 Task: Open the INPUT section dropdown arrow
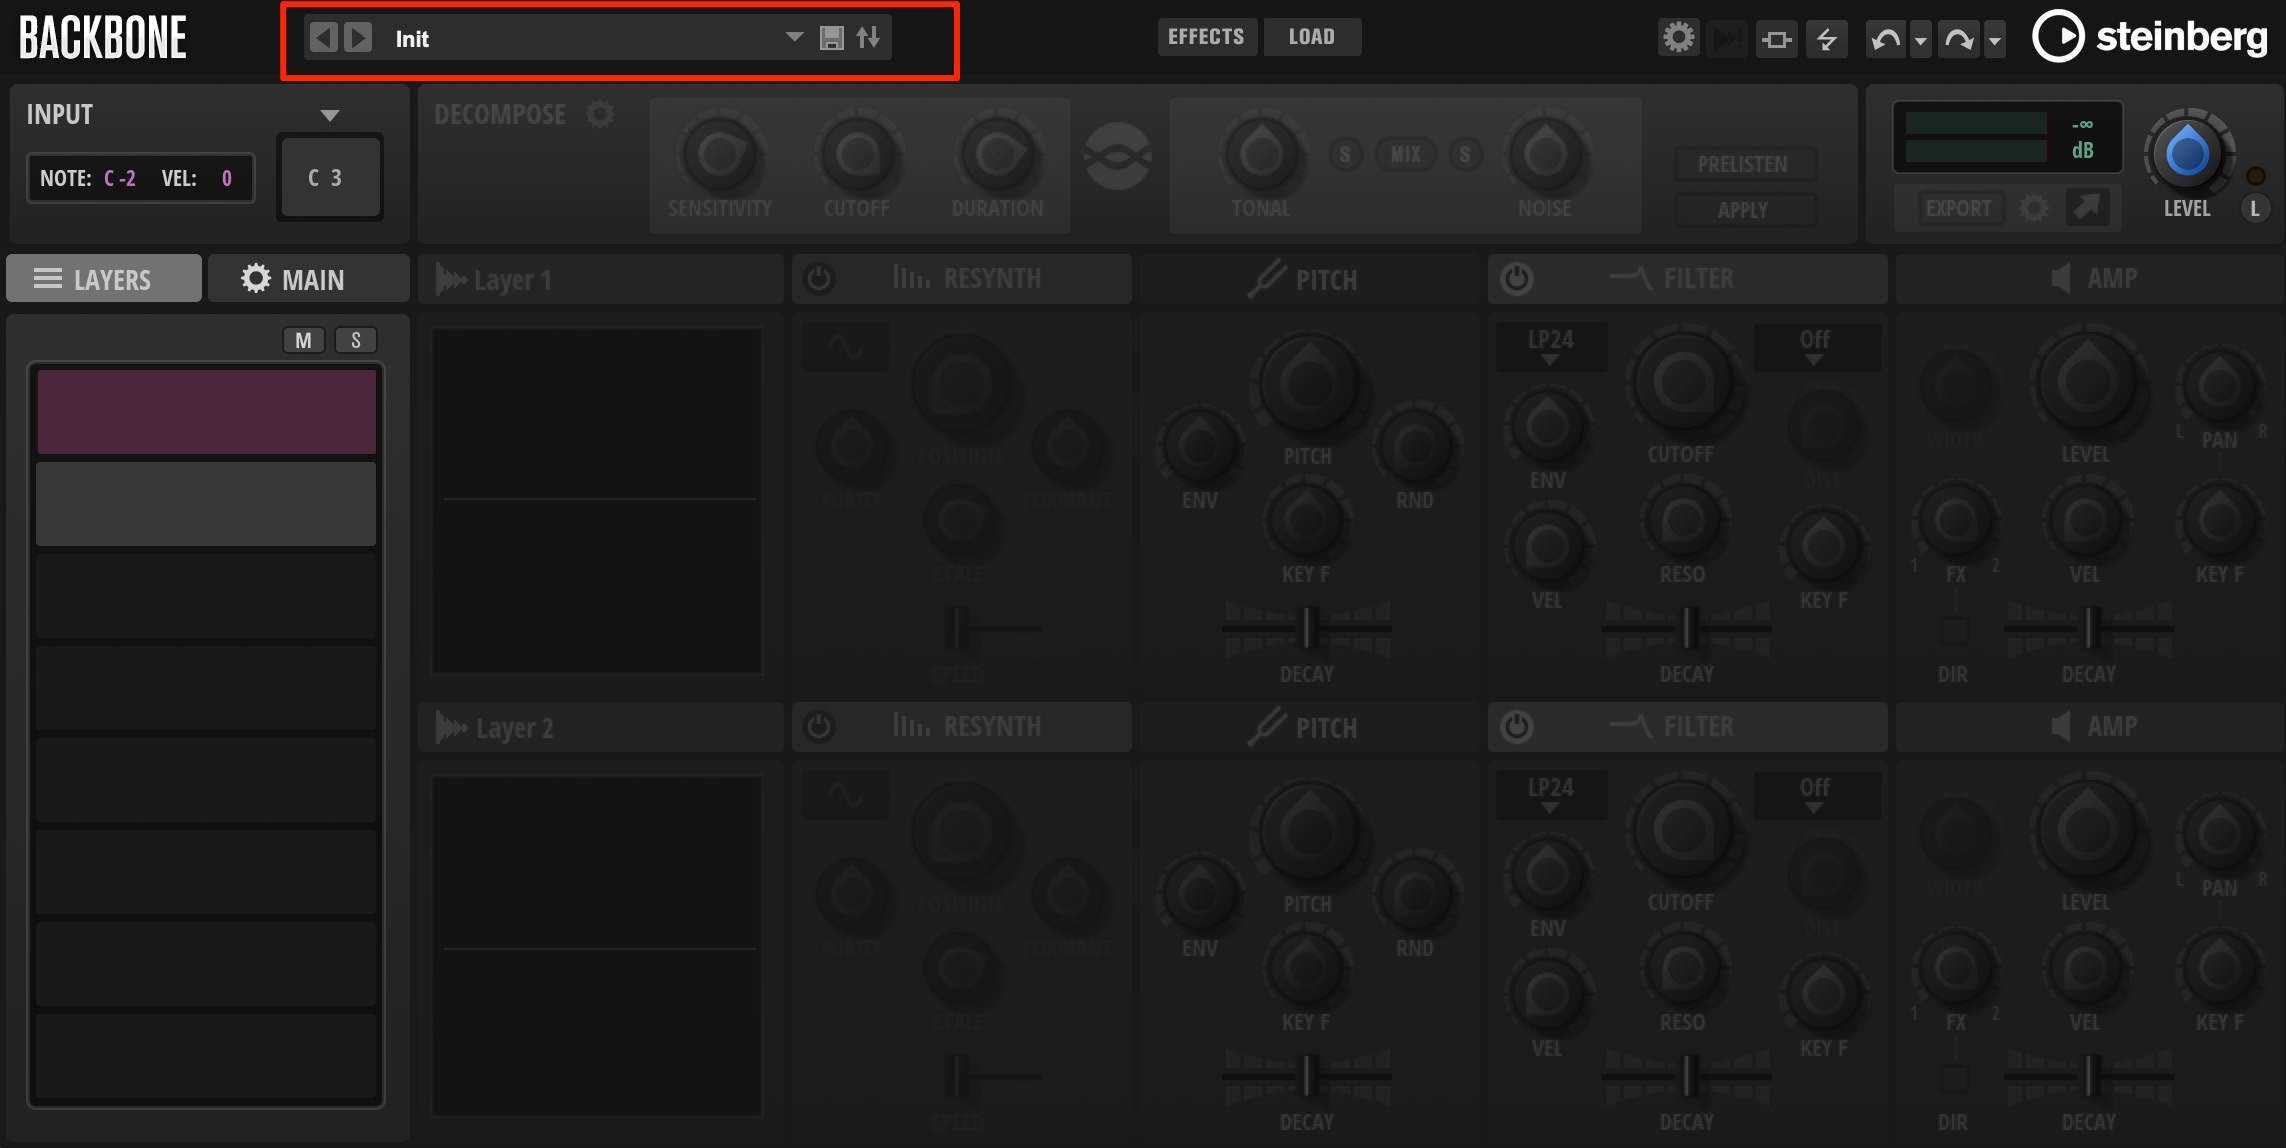tap(329, 115)
